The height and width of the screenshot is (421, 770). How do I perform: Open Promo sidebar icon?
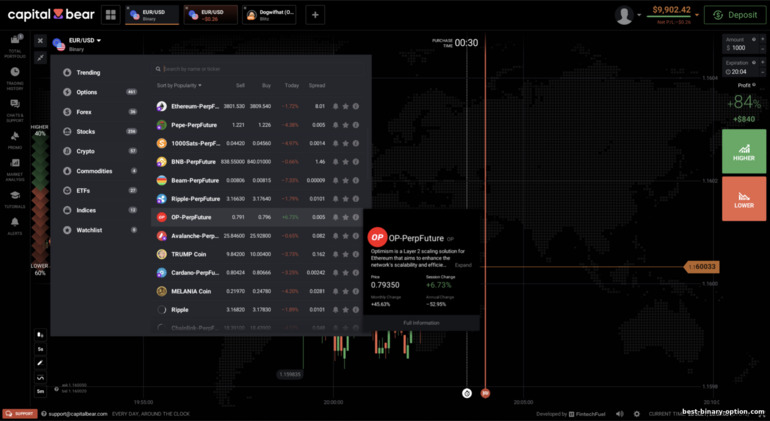(15, 140)
